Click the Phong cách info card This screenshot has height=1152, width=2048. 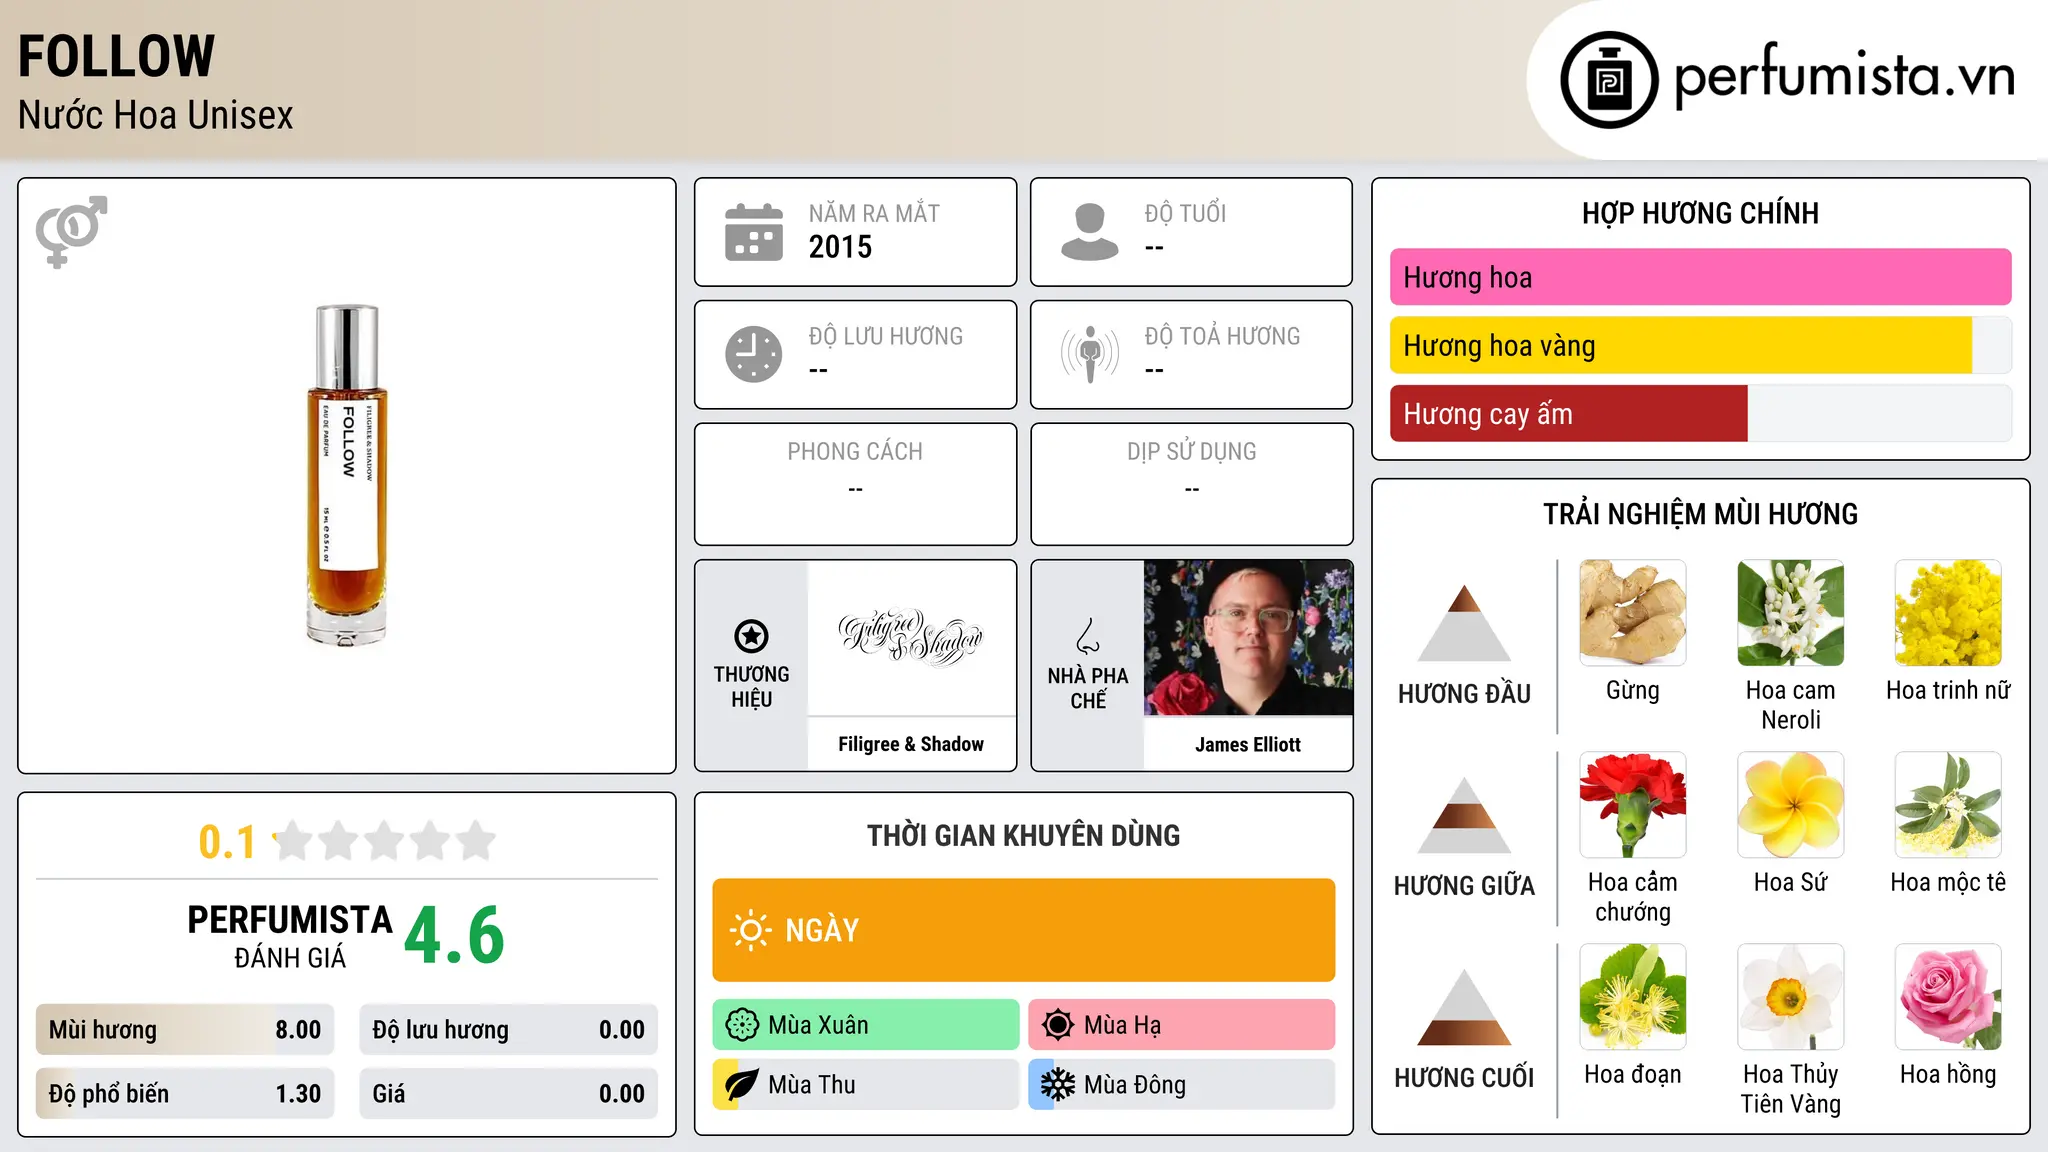(x=855, y=484)
